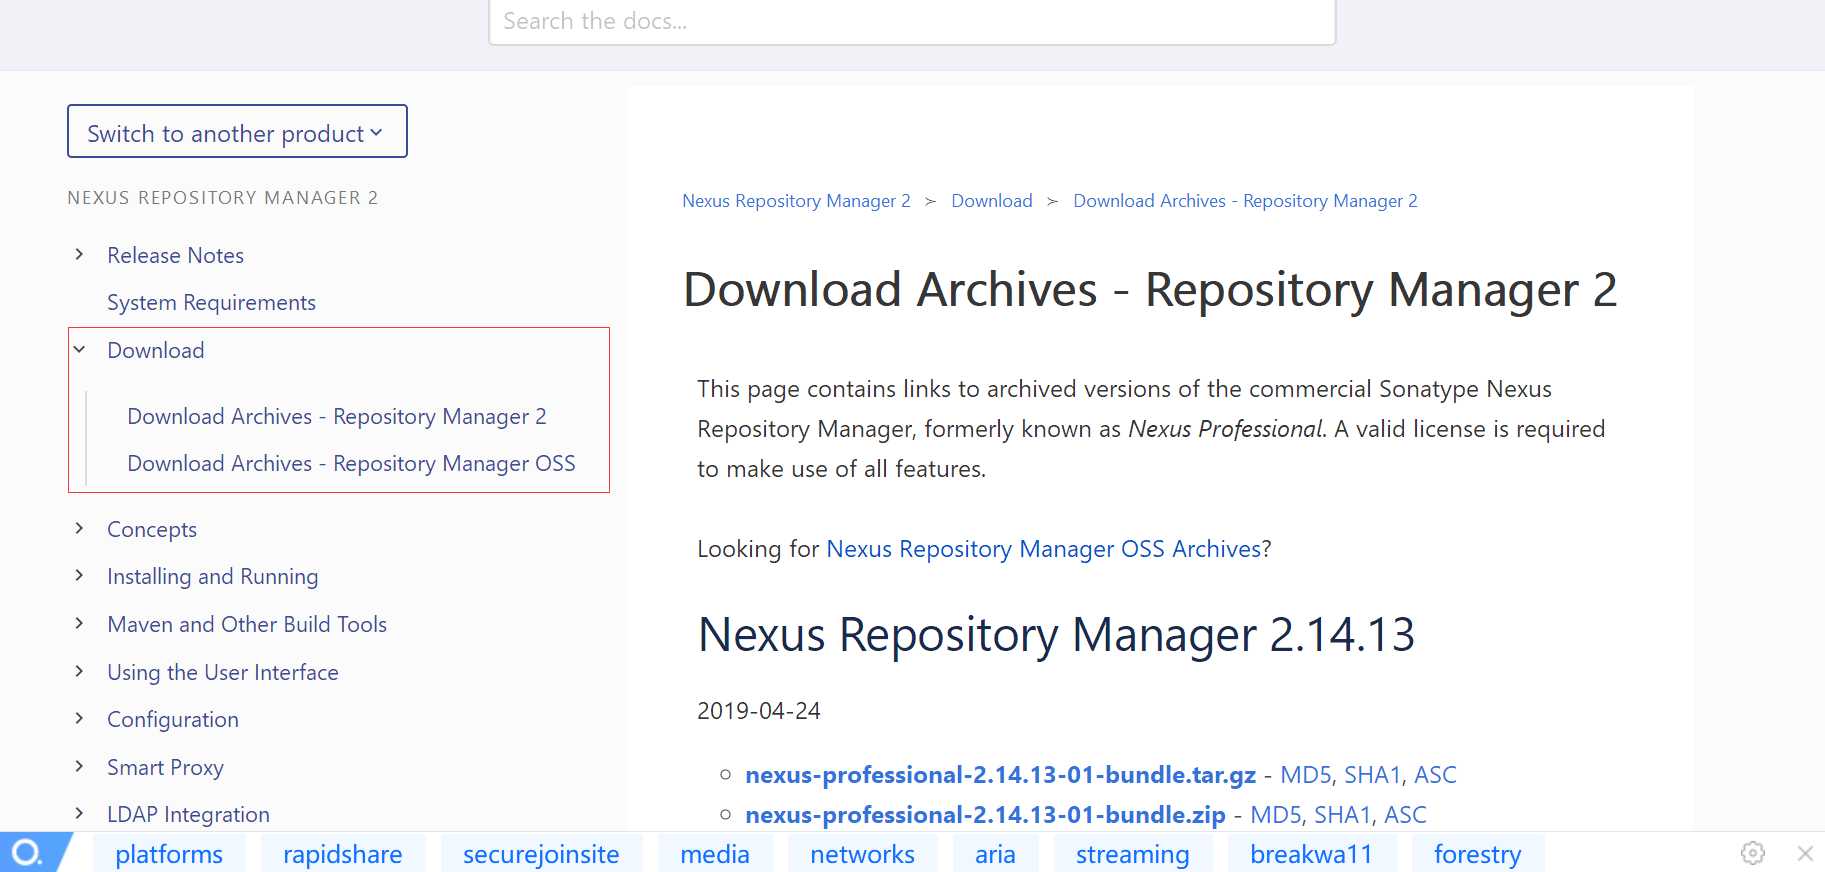Click the page title Download Archives heading
1825x872 pixels.
(x=1150, y=290)
